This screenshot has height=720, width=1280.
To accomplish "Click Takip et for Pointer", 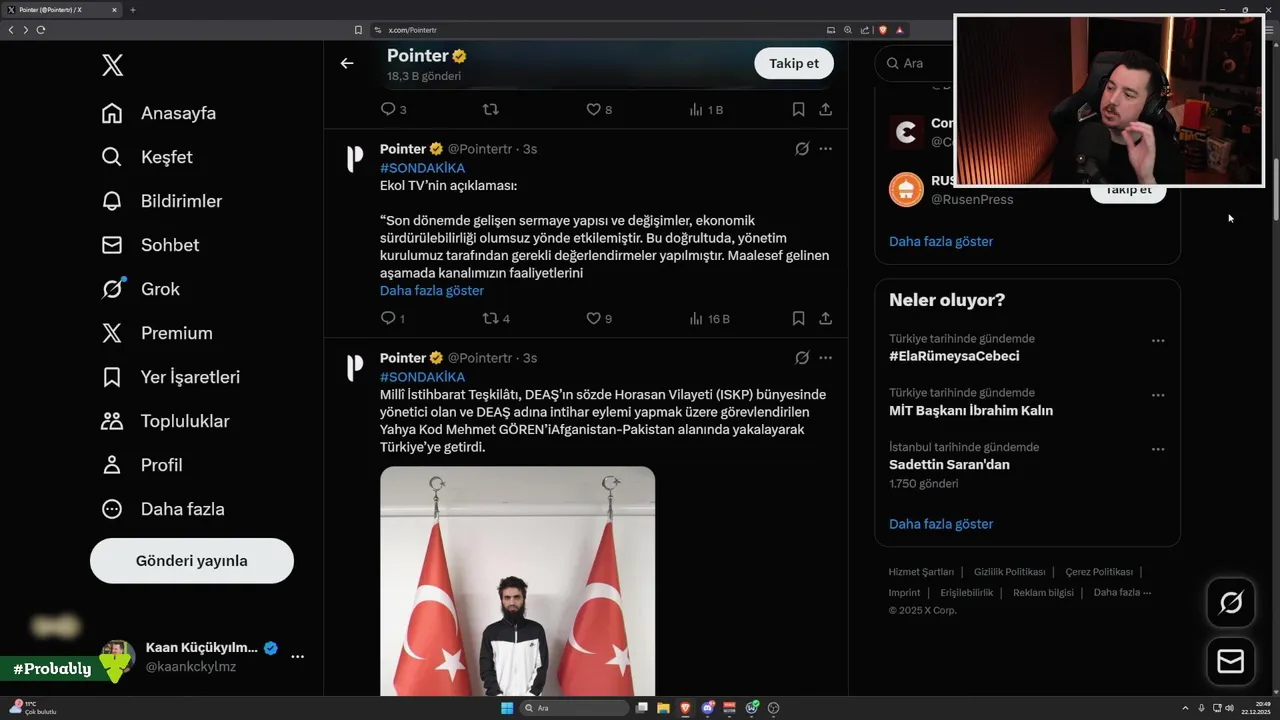I will [794, 63].
